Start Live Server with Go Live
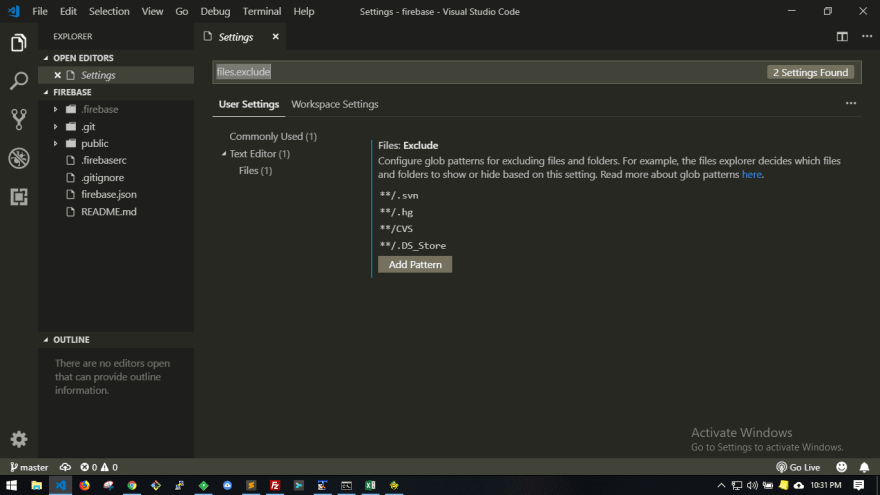This screenshot has width=880, height=495. [798, 467]
